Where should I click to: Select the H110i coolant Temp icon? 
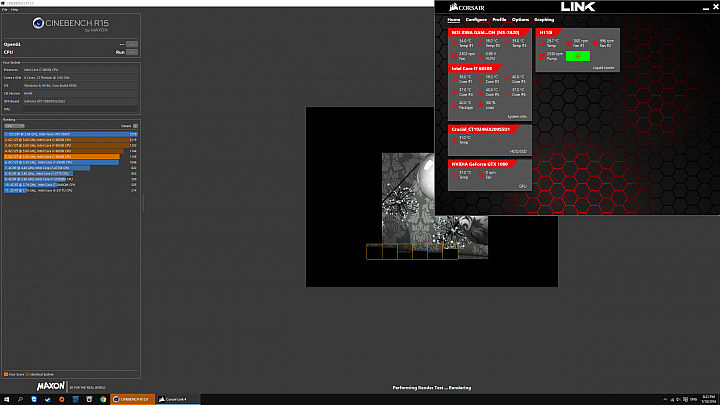[x=542, y=43]
